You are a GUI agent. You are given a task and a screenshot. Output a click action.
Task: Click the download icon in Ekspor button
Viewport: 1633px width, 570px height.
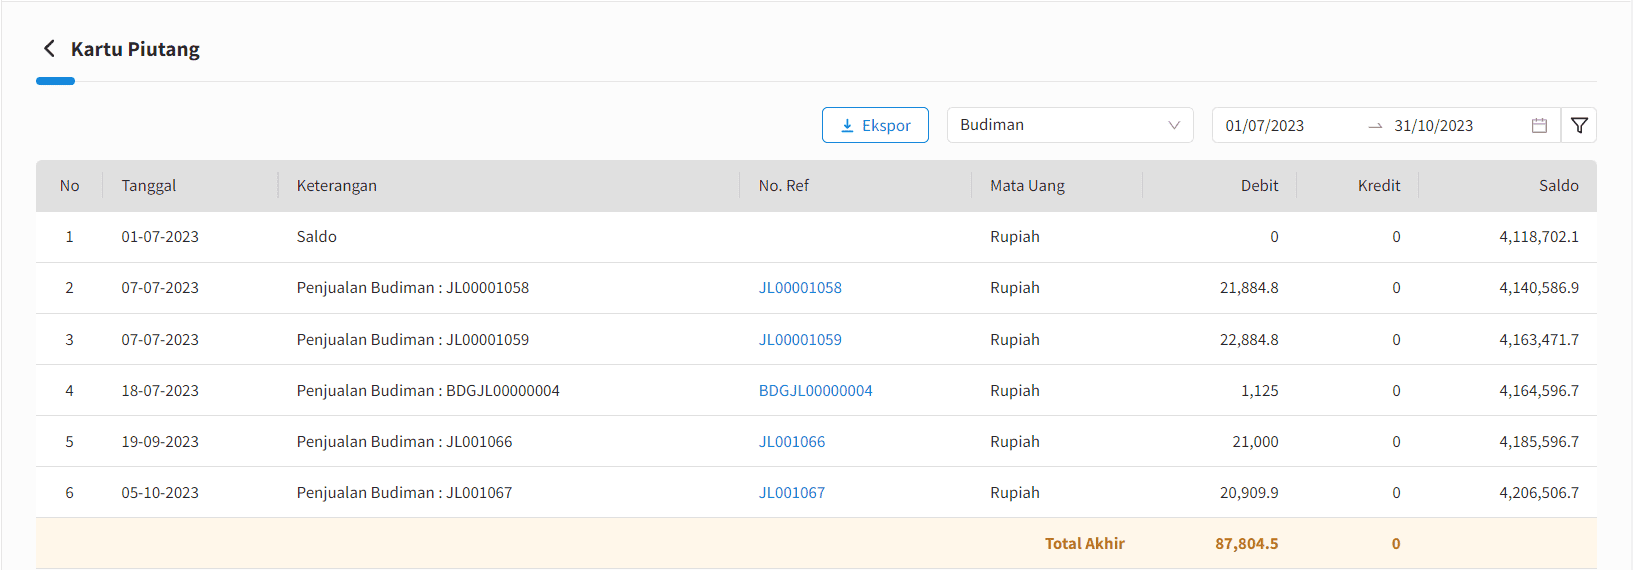click(x=847, y=125)
